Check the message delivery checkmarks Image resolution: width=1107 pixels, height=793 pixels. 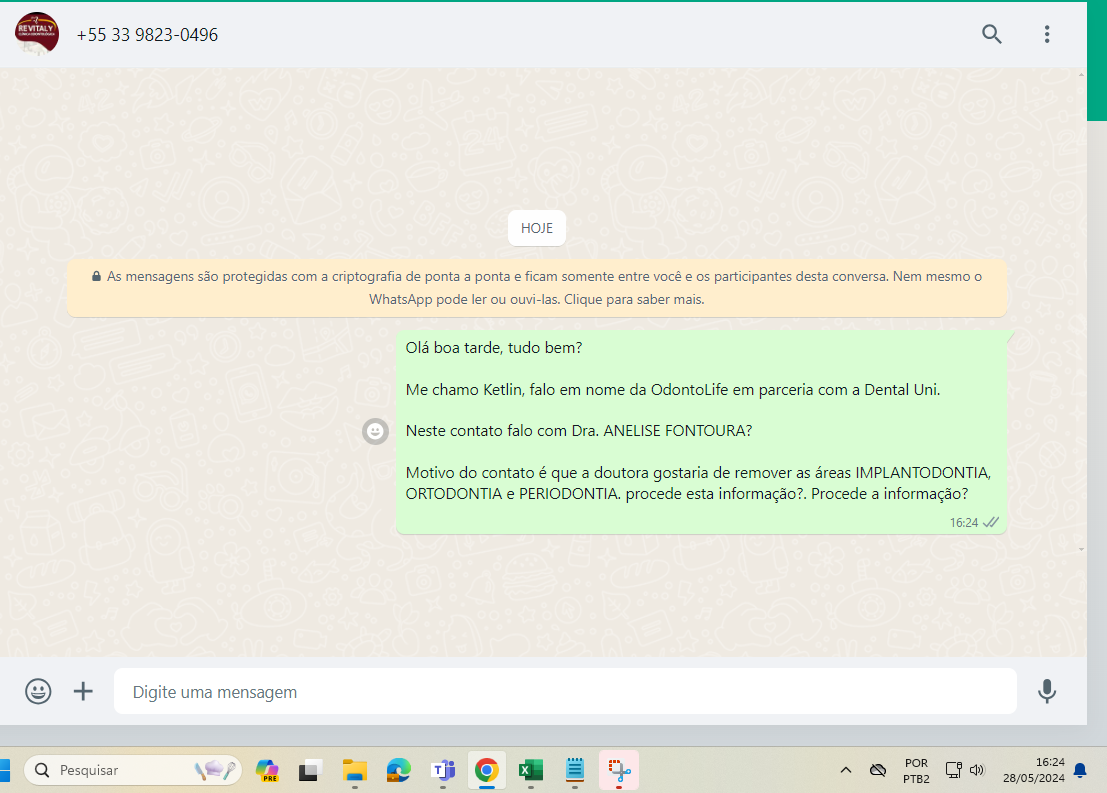pyautogui.click(x=991, y=523)
